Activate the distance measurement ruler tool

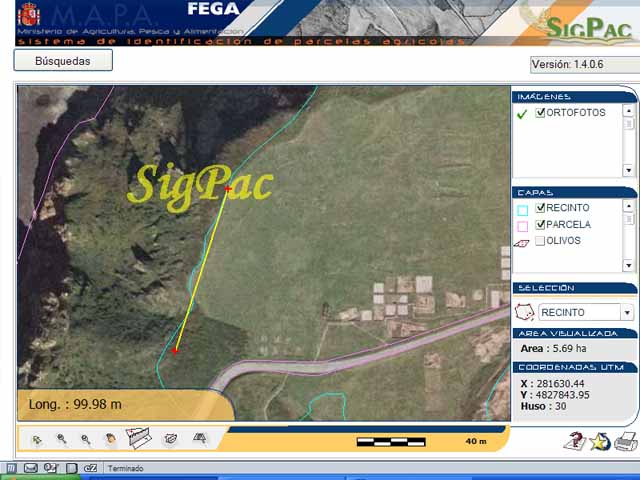click(x=137, y=438)
